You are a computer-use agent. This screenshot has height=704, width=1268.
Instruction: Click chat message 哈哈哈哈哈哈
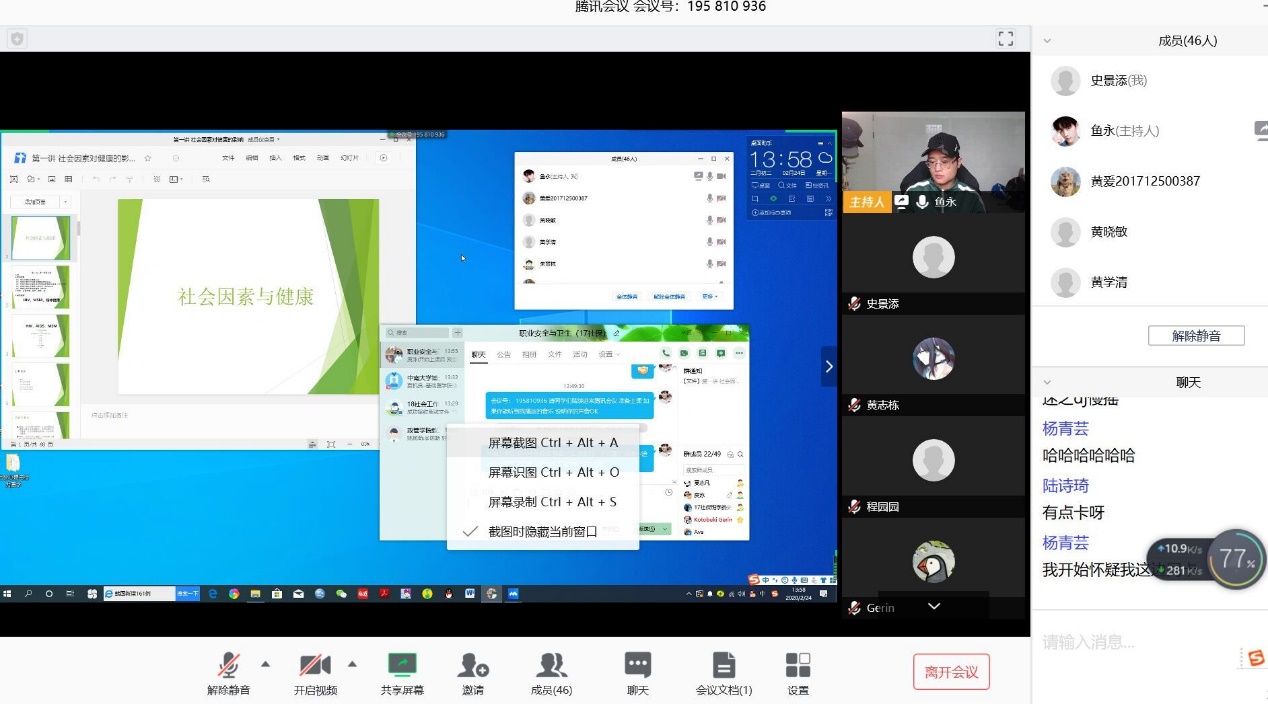1089,456
